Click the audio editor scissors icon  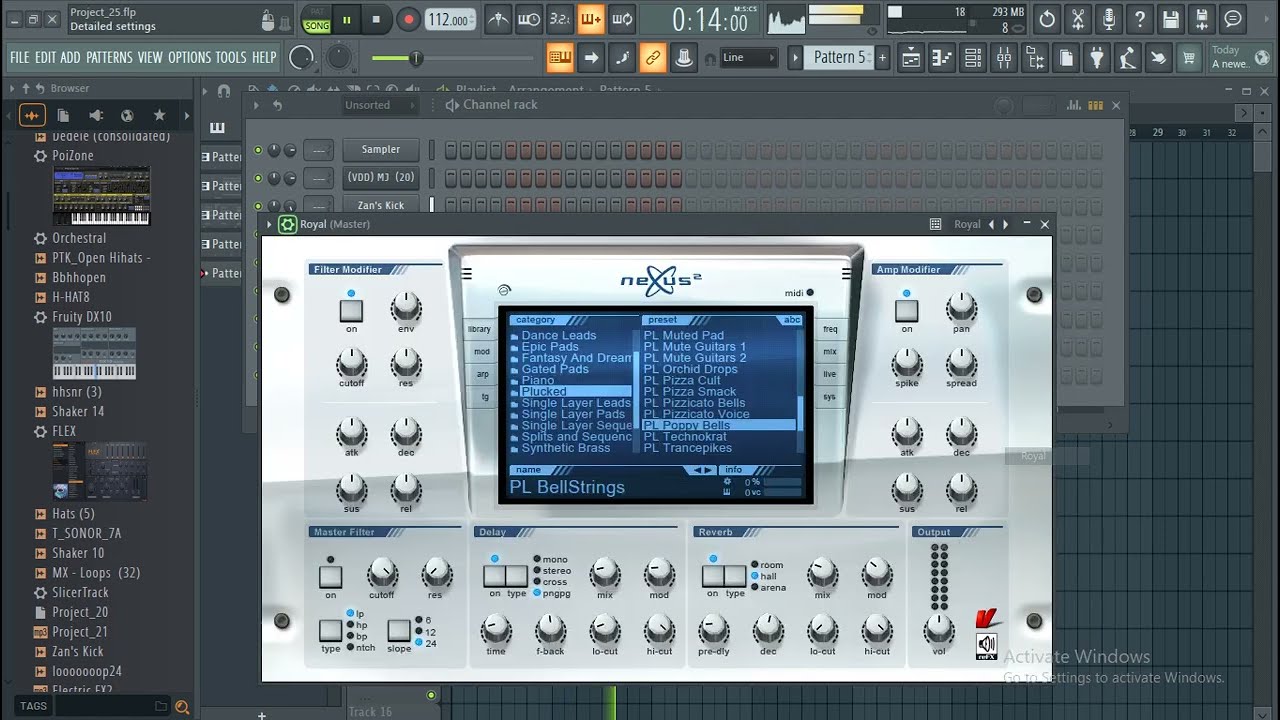click(1078, 19)
